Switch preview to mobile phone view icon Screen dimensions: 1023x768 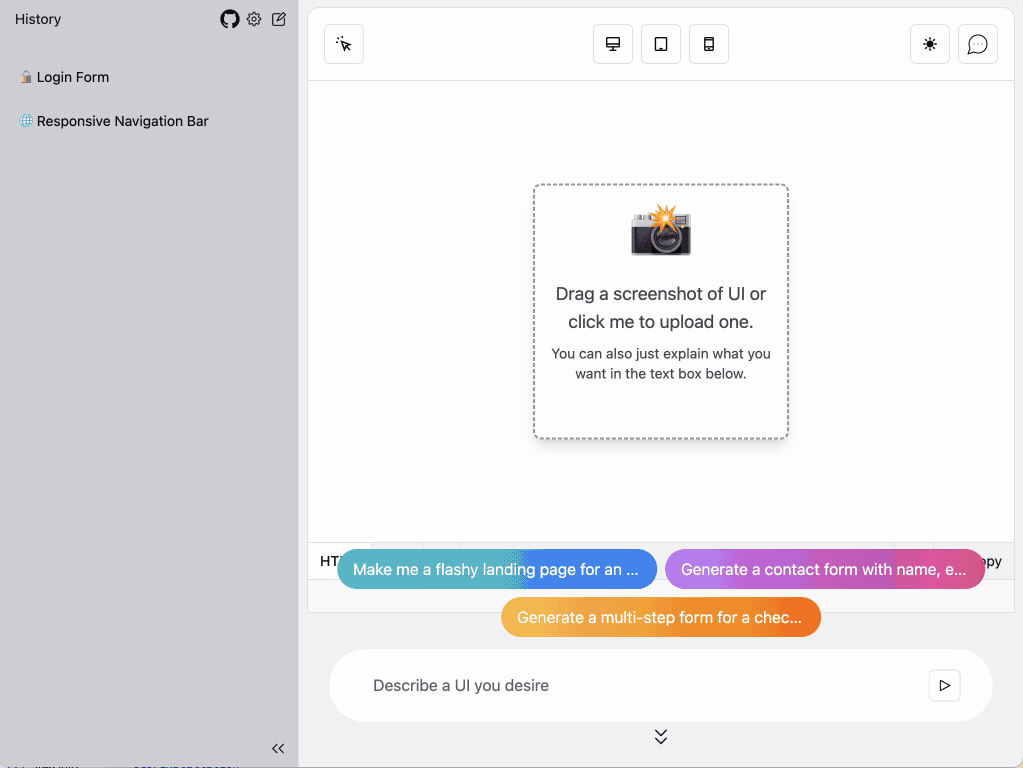coord(708,43)
